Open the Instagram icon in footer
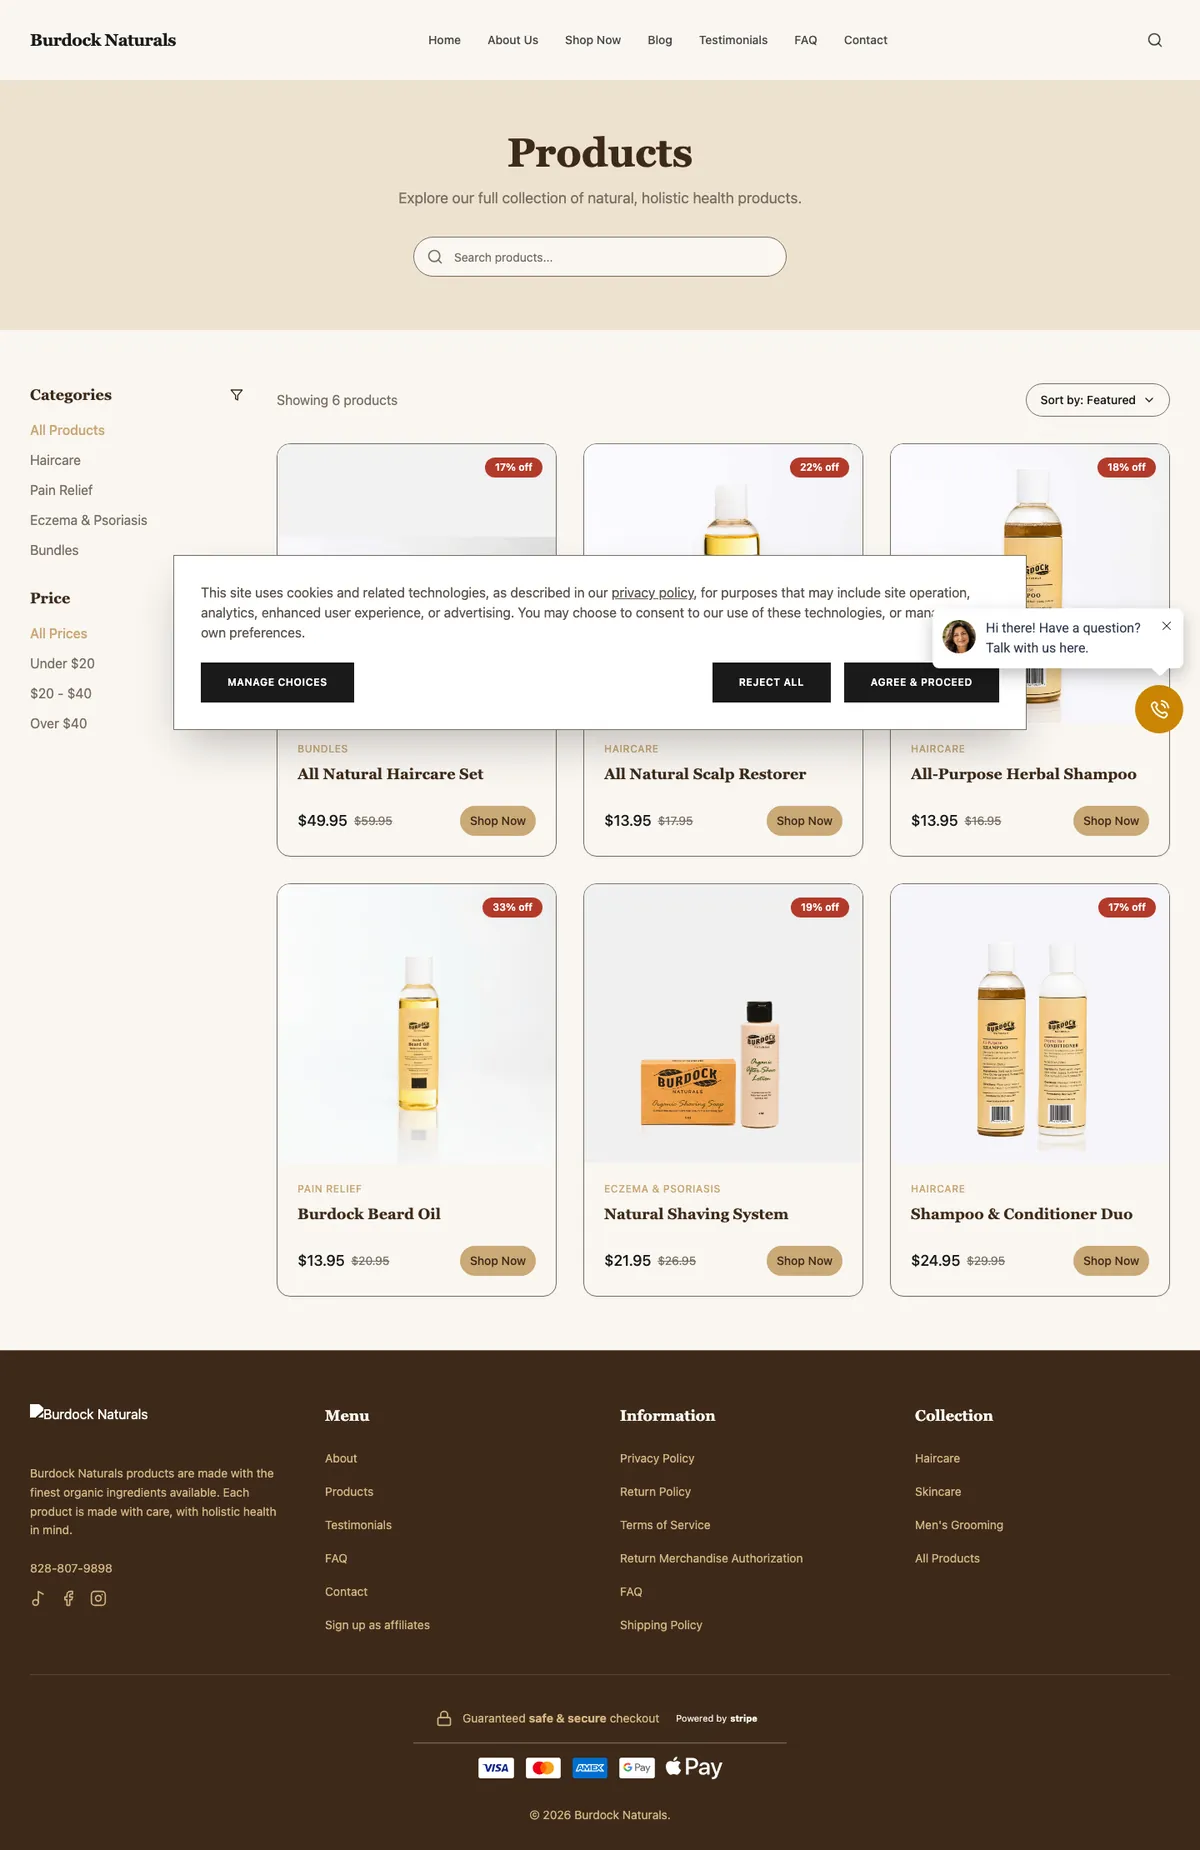1200x1850 pixels. pos(98,1598)
